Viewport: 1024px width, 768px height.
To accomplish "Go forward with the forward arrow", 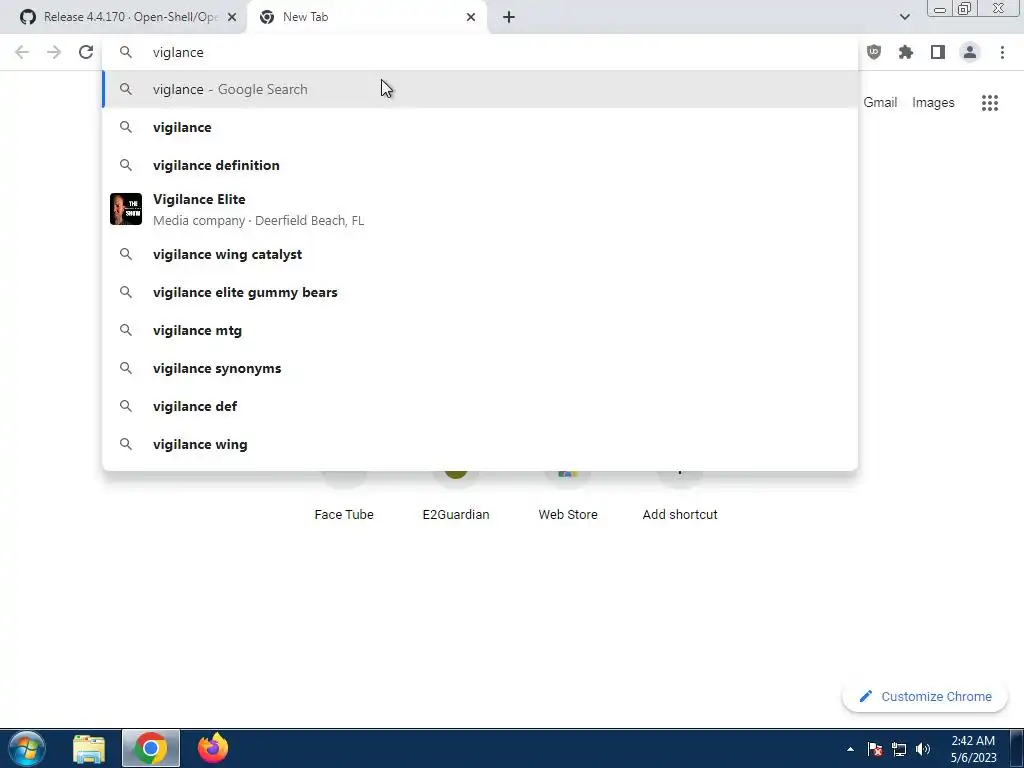I will (54, 52).
